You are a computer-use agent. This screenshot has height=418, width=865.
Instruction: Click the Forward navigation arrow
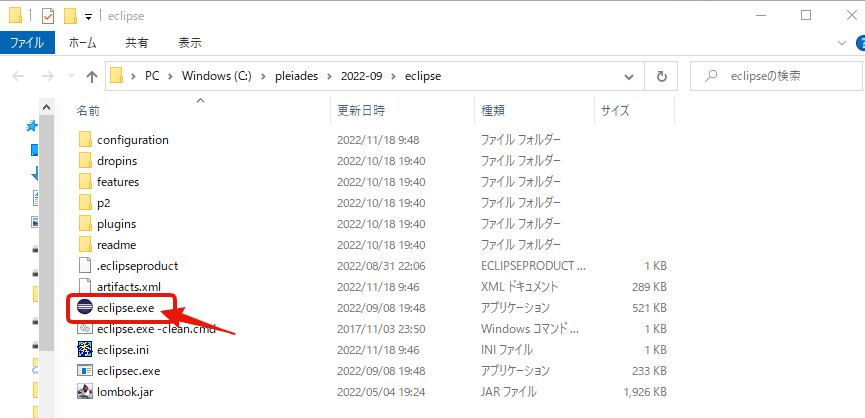47,76
